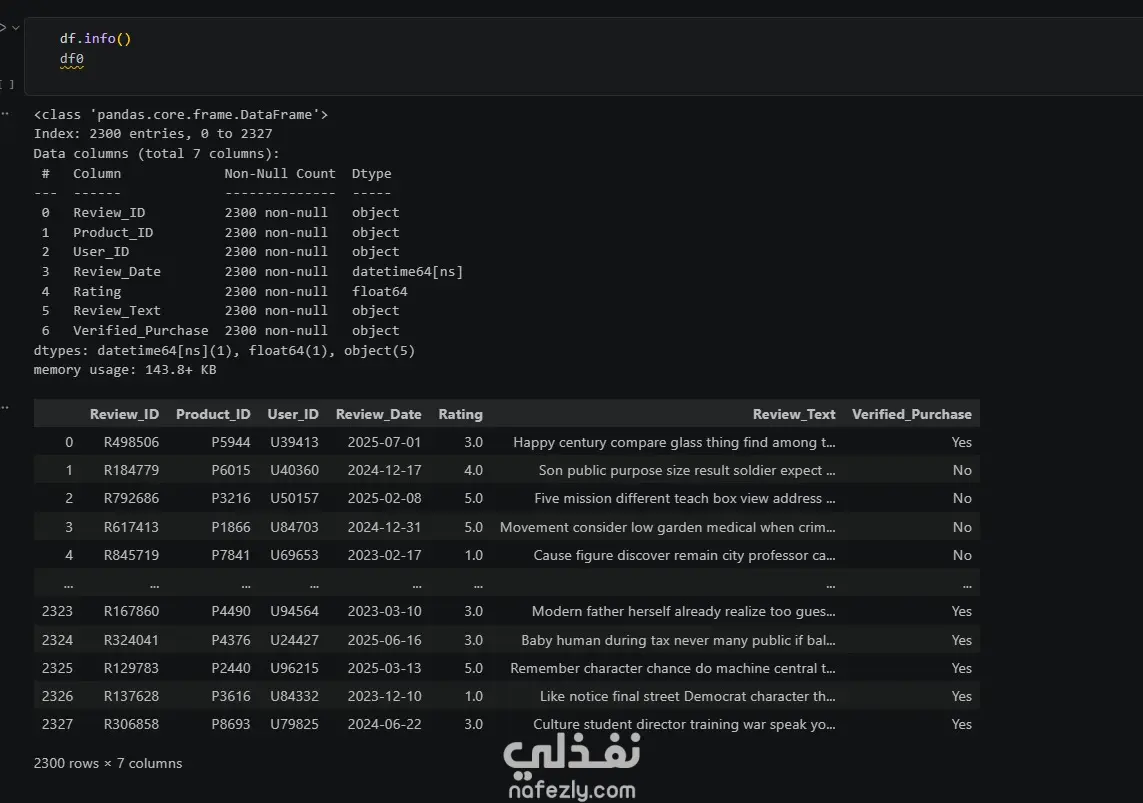Click review date 2024-06-22
This screenshot has height=803, width=1143.
pyautogui.click(x=384, y=724)
